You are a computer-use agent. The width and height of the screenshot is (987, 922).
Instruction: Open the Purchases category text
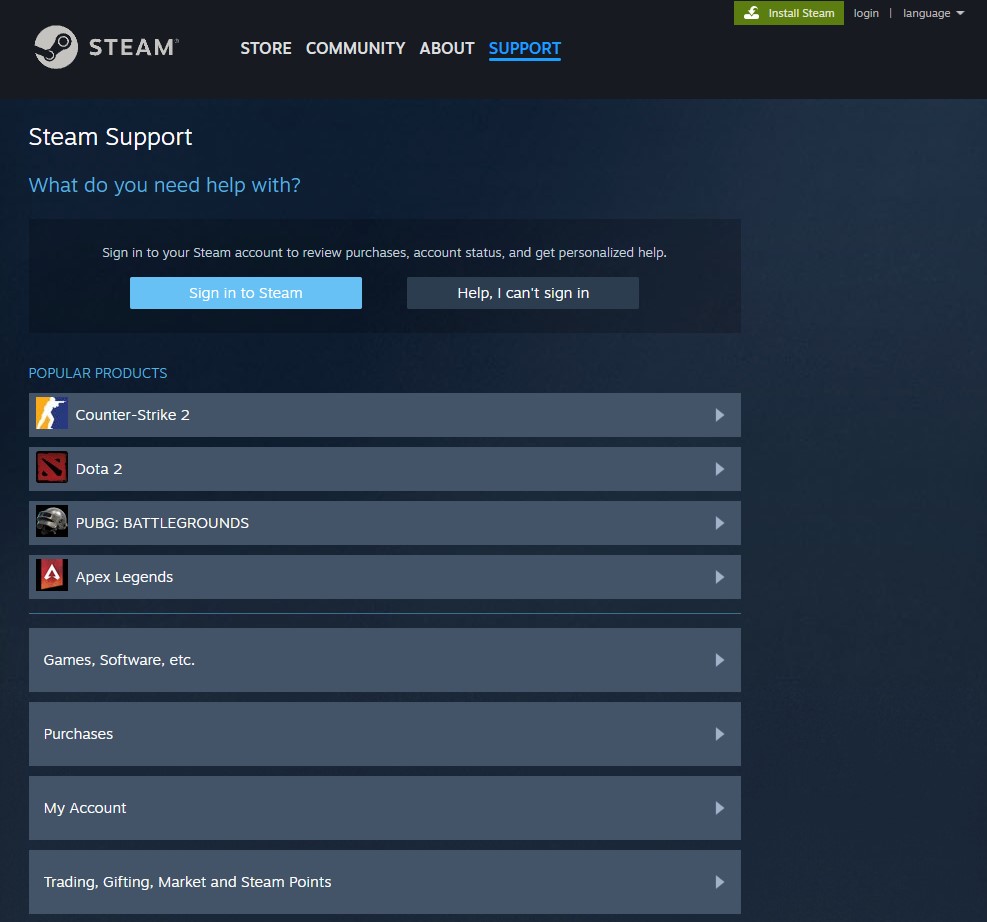coord(78,734)
